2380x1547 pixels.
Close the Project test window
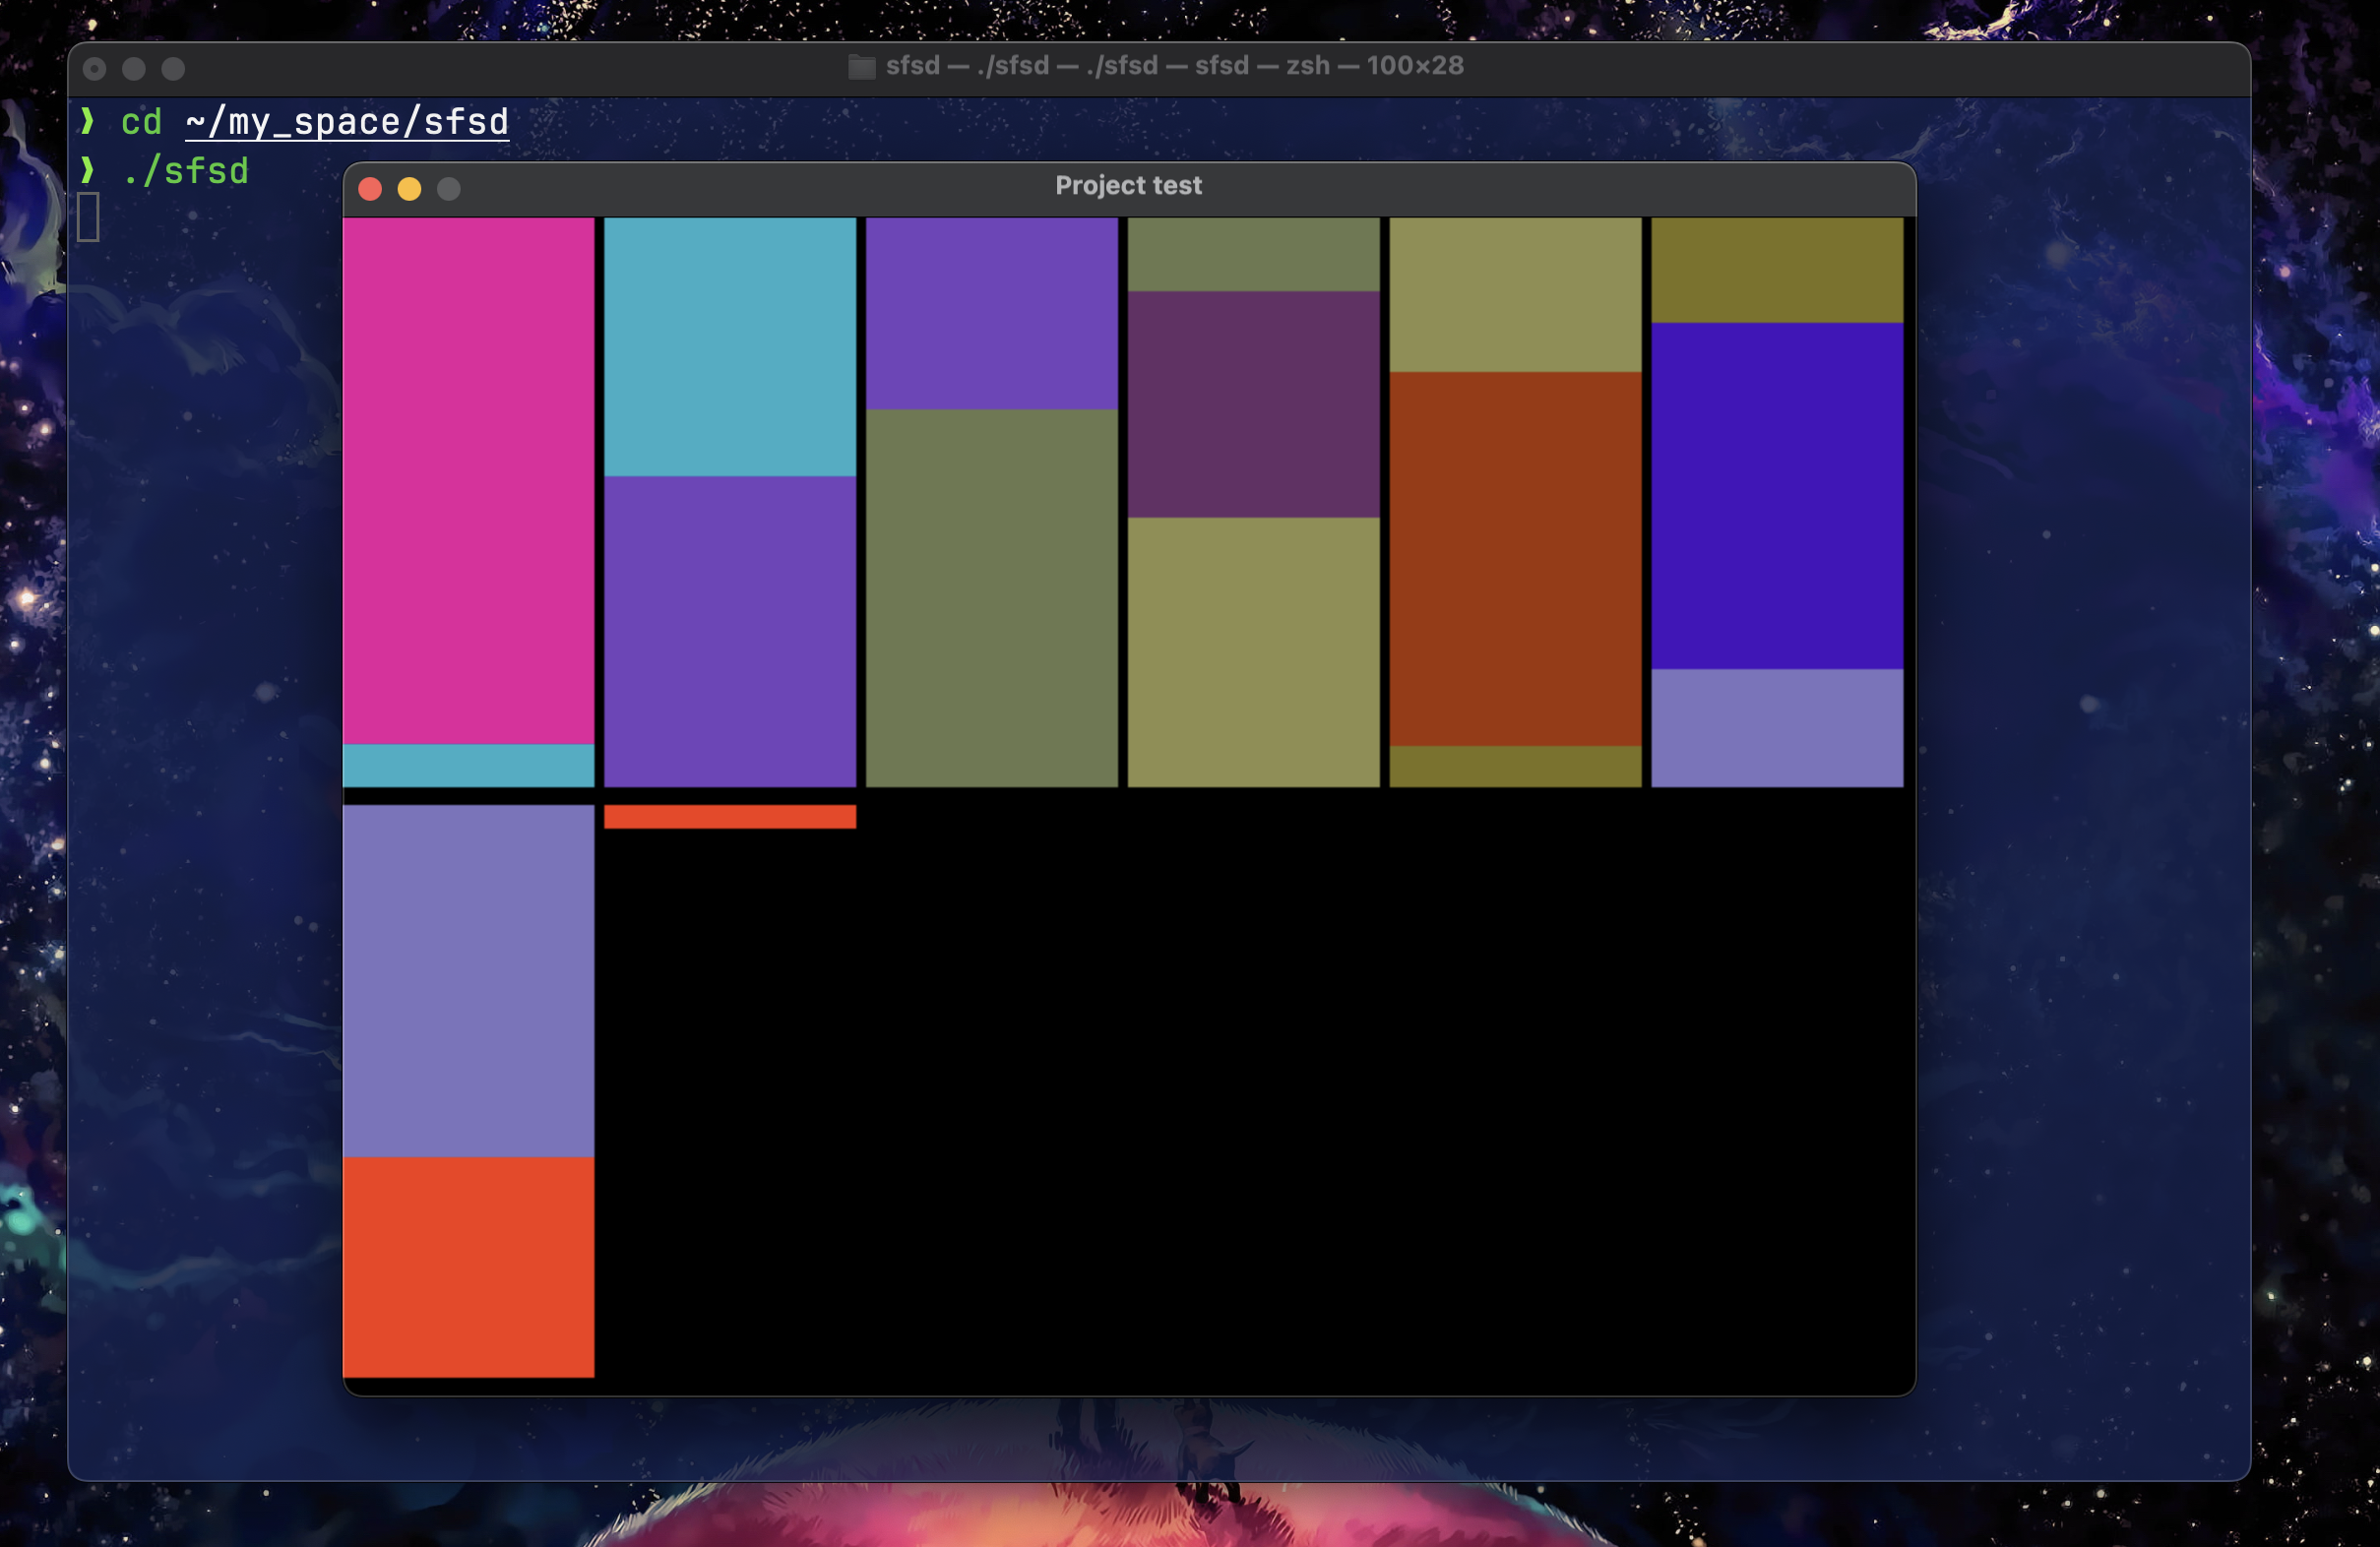[370, 189]
